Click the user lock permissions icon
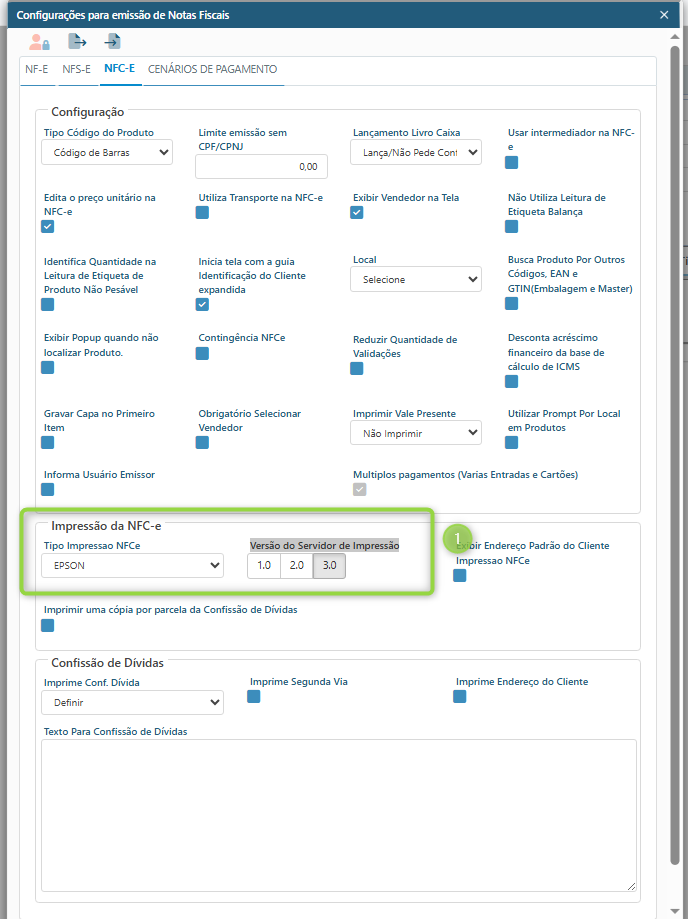 [39, 42]
